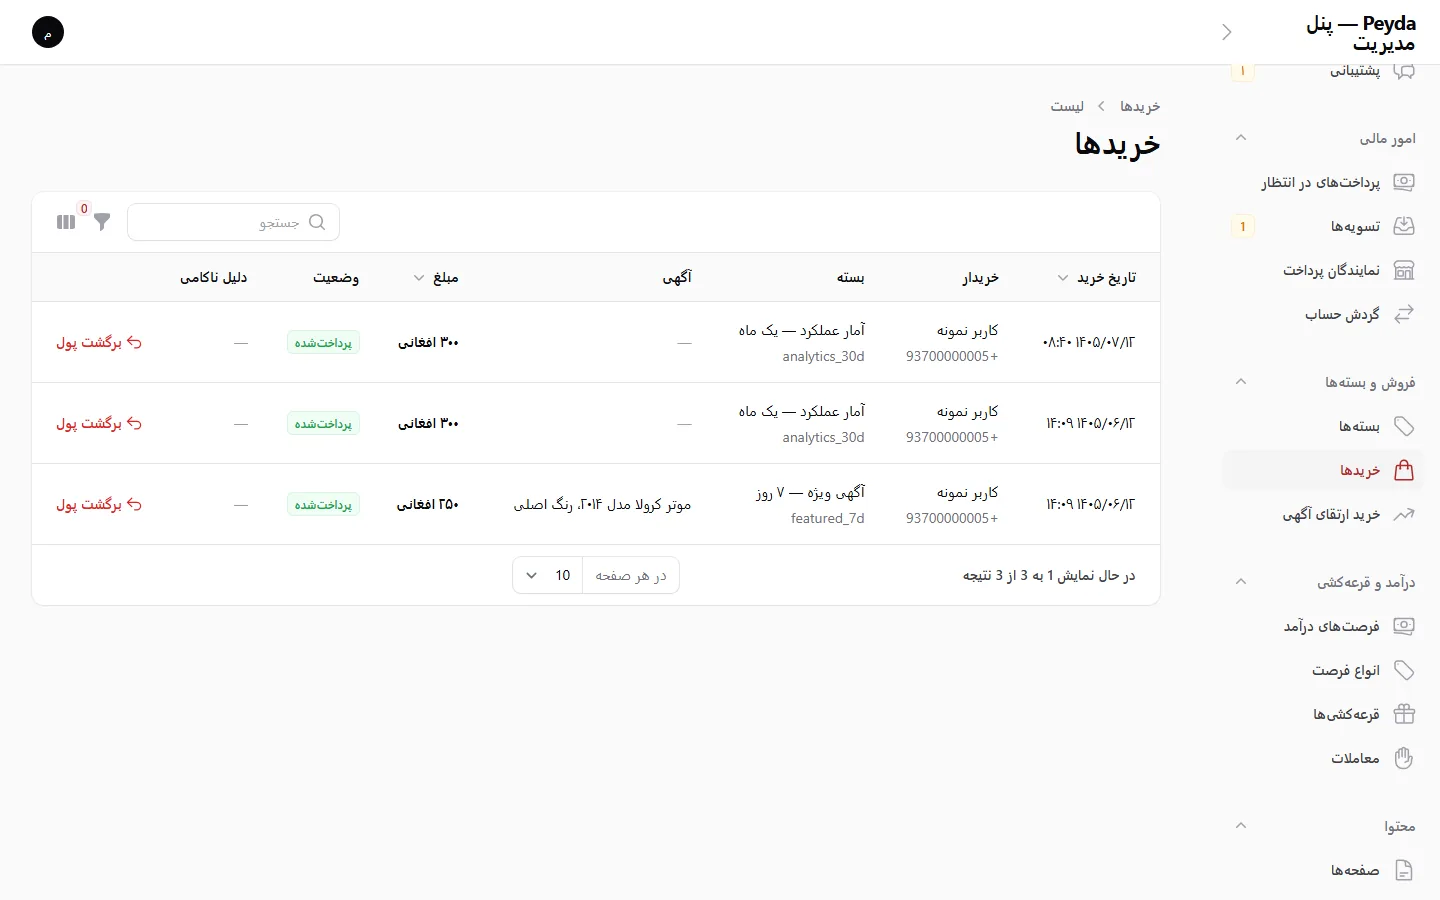Click the نمایندگان پرداخت storefront icon
Viewport: 1440px width, 900px height.
point(1404,270)
